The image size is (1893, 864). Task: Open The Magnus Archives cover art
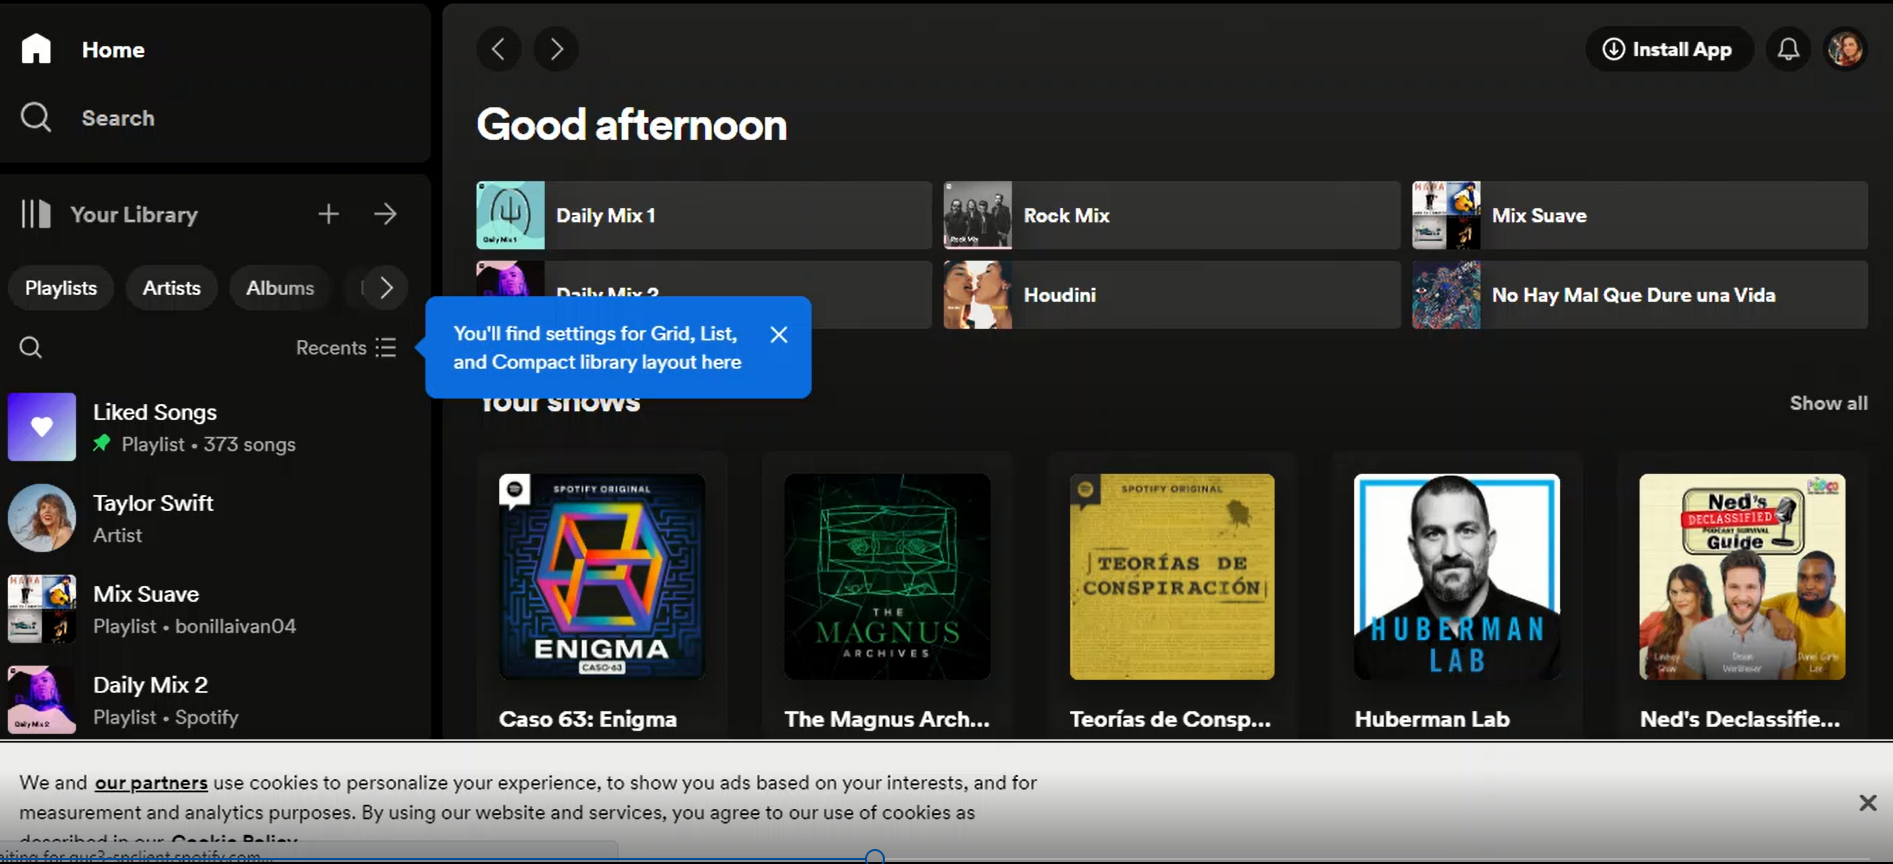(x=887, y=577)
